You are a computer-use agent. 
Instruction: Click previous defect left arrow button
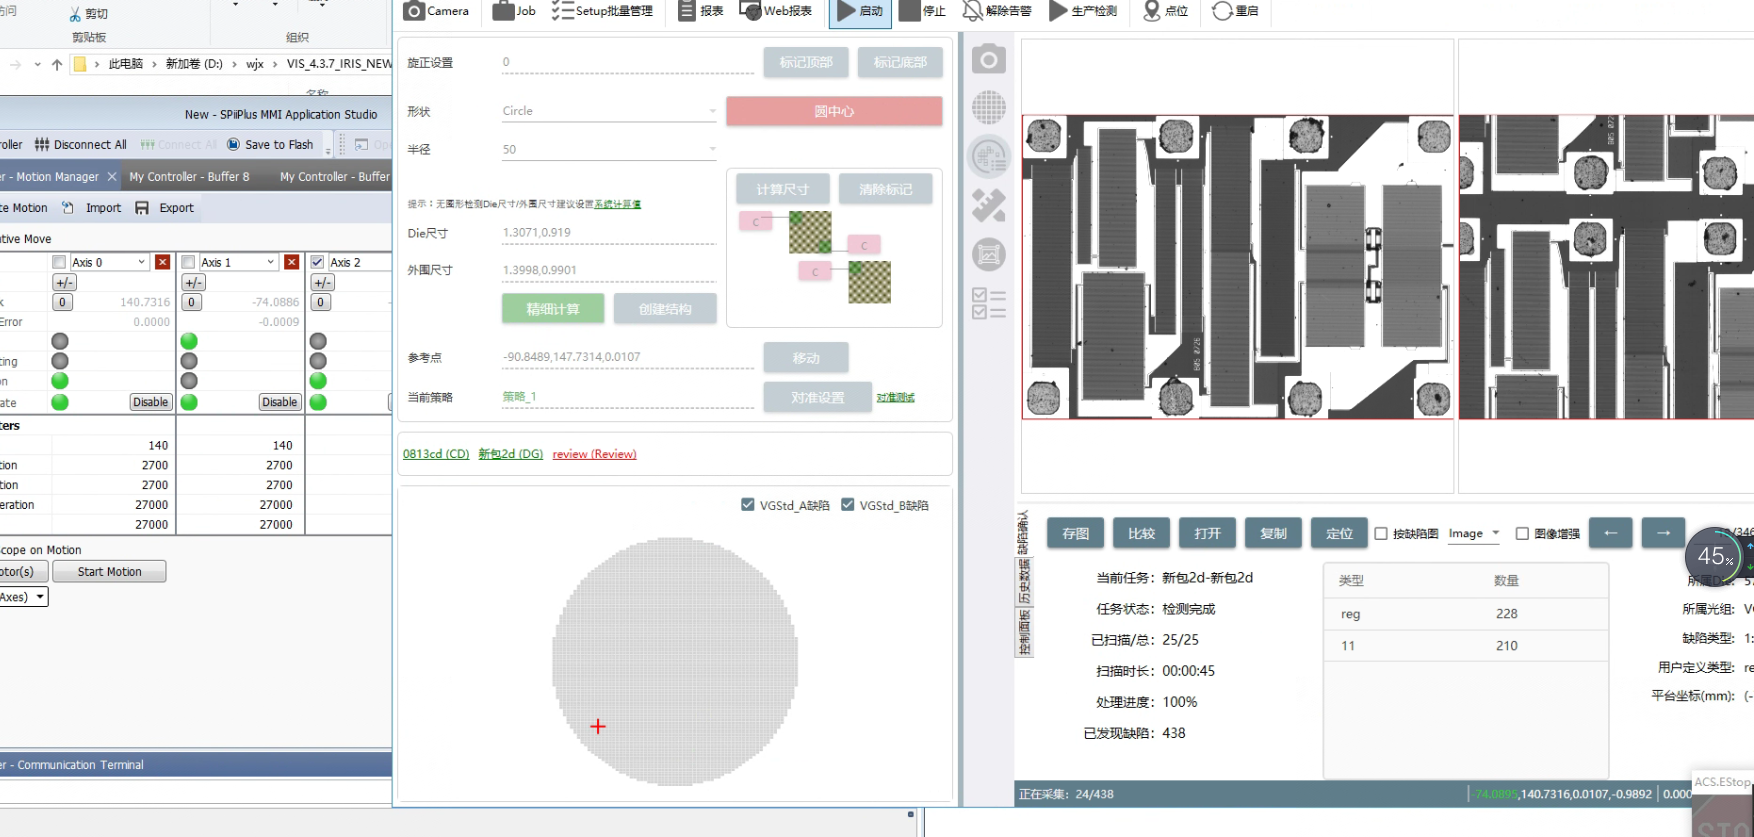1611,533
